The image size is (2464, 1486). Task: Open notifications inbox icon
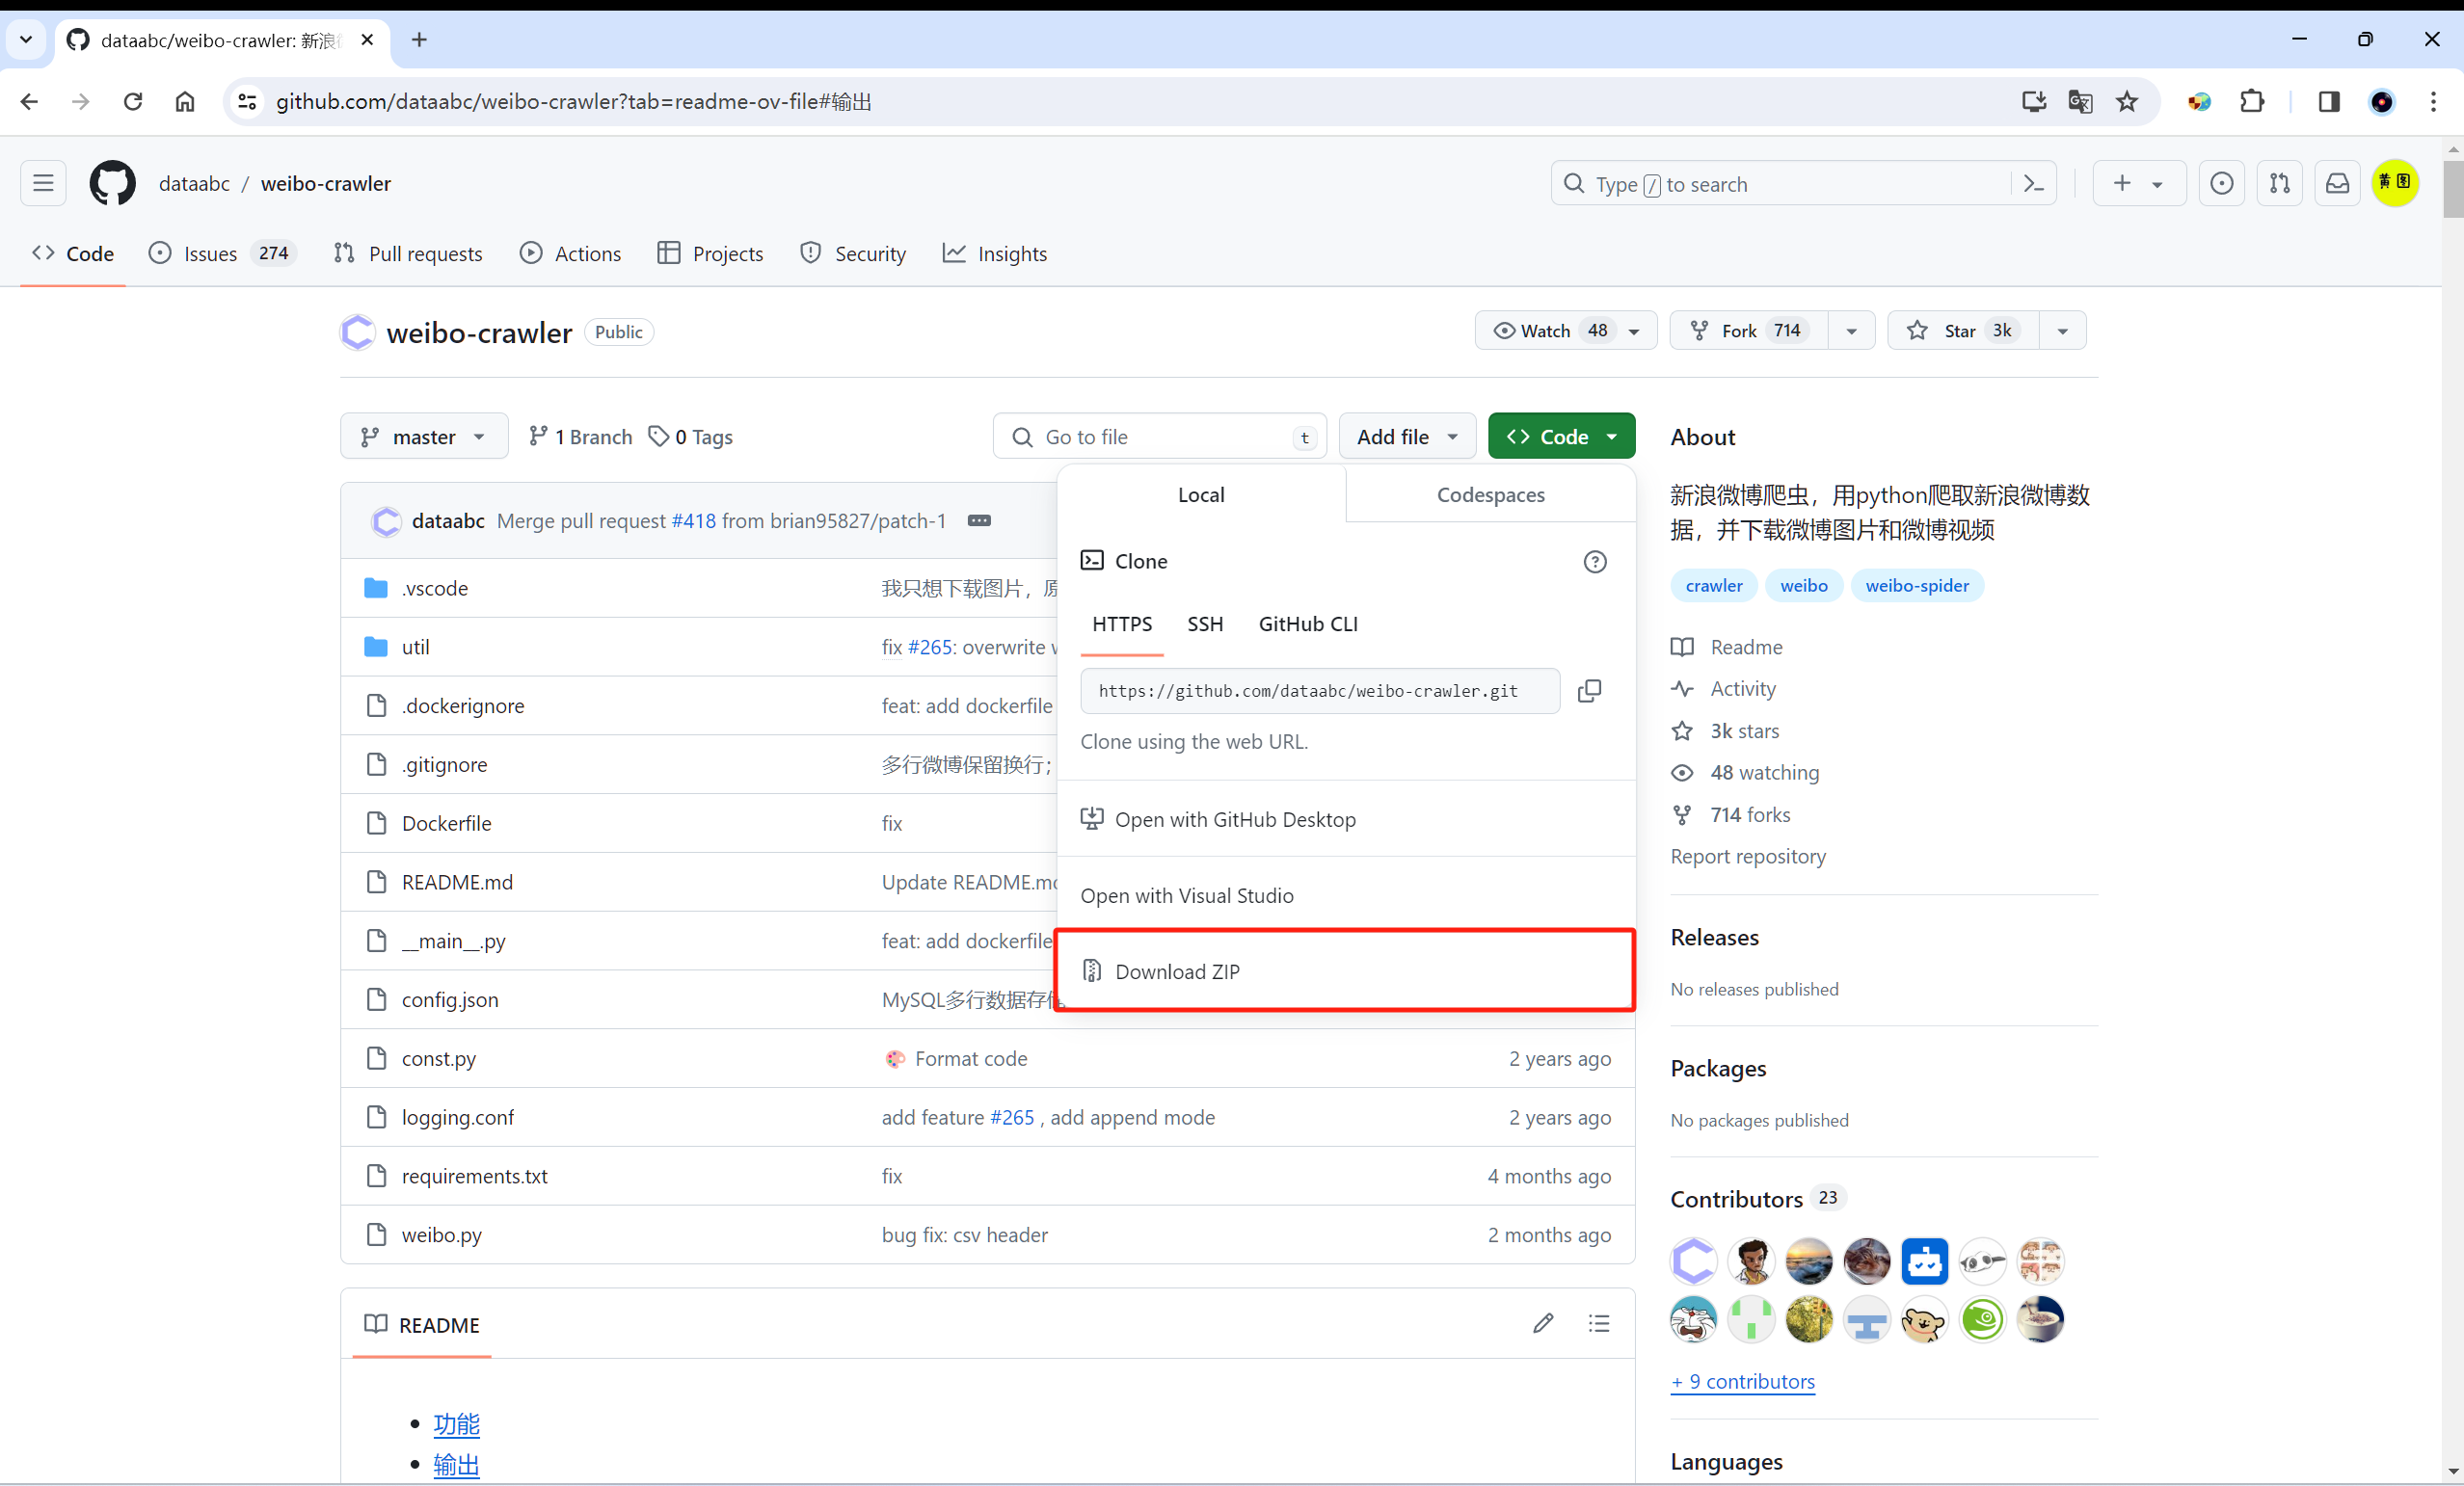coord(2337,184)
